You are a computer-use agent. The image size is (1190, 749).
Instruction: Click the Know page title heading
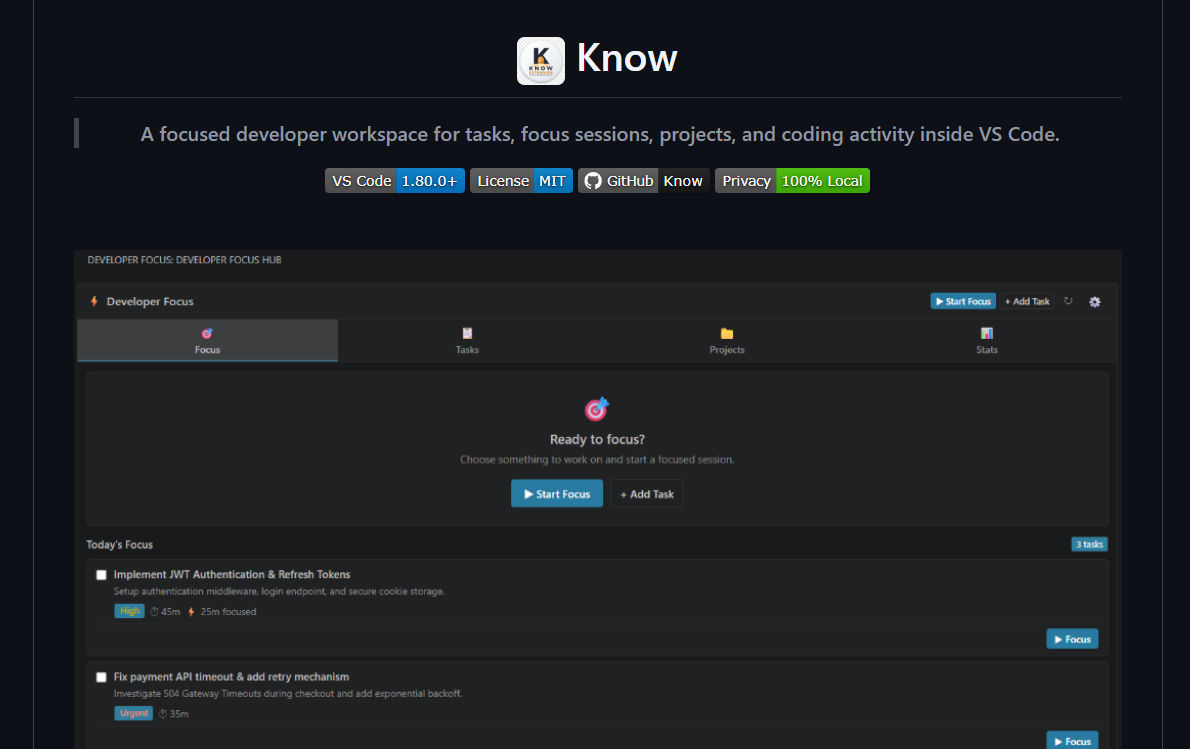(627, 58)
